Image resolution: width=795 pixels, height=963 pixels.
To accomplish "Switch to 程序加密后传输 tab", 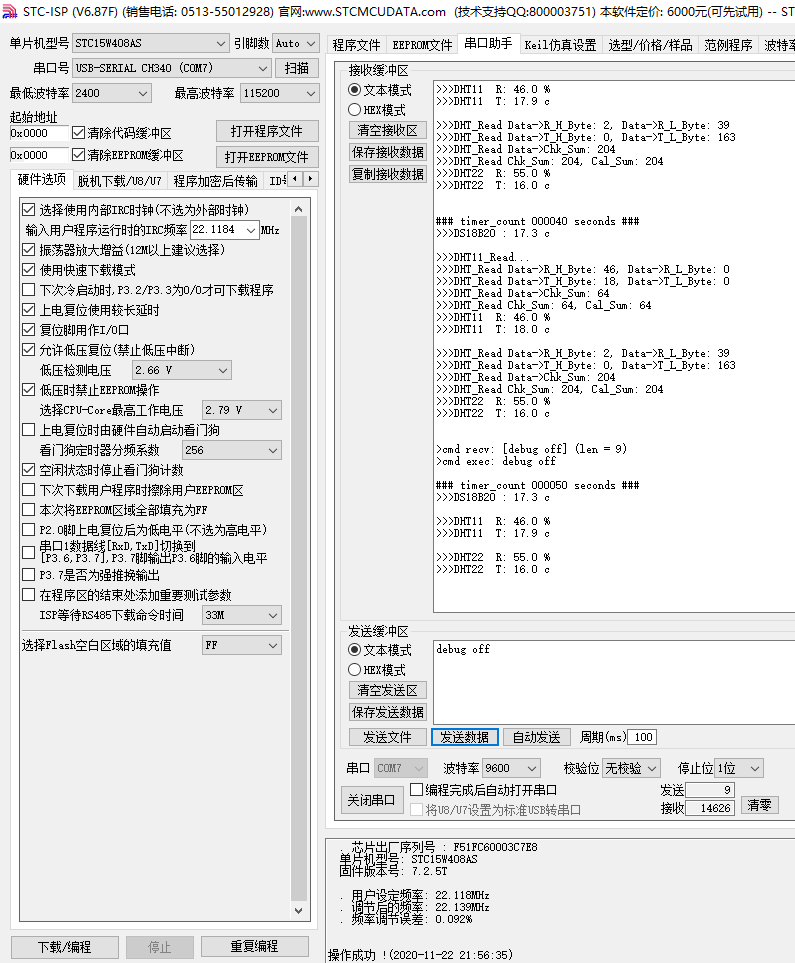I will pyautogui.click(x=216, y=181).
